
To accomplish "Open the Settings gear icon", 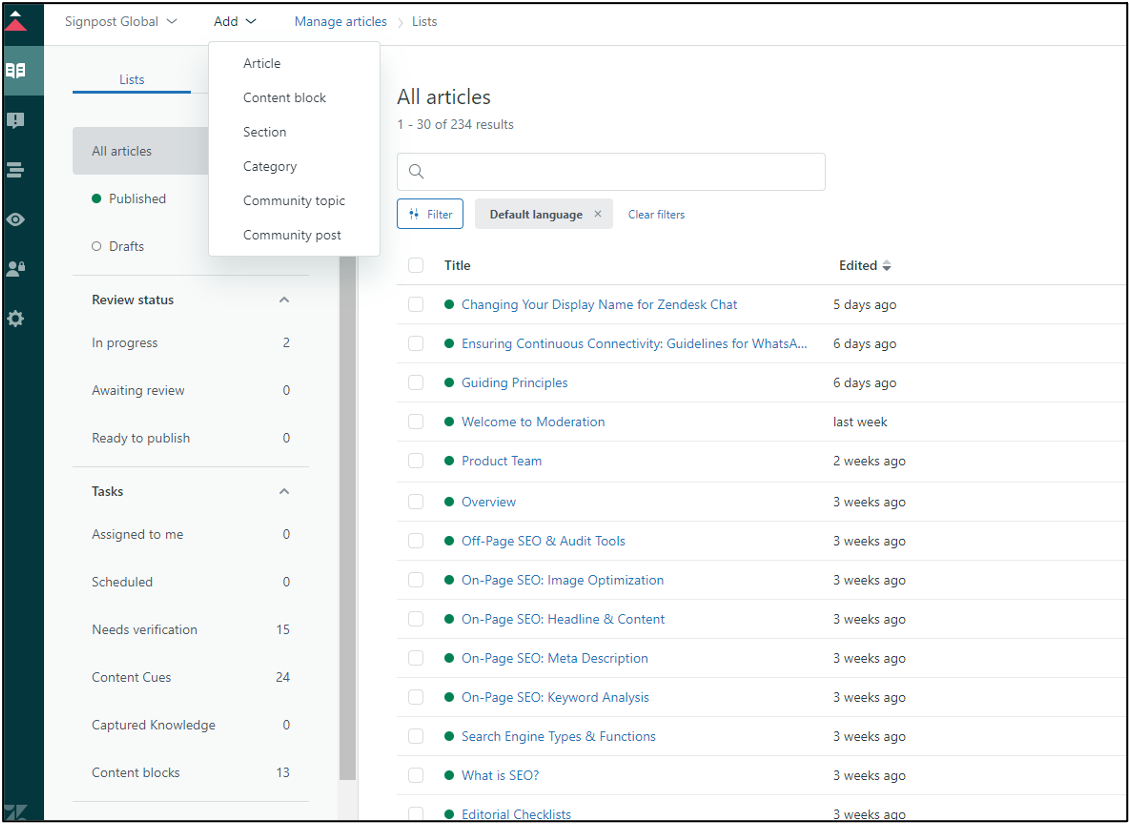I will point(16,319).
